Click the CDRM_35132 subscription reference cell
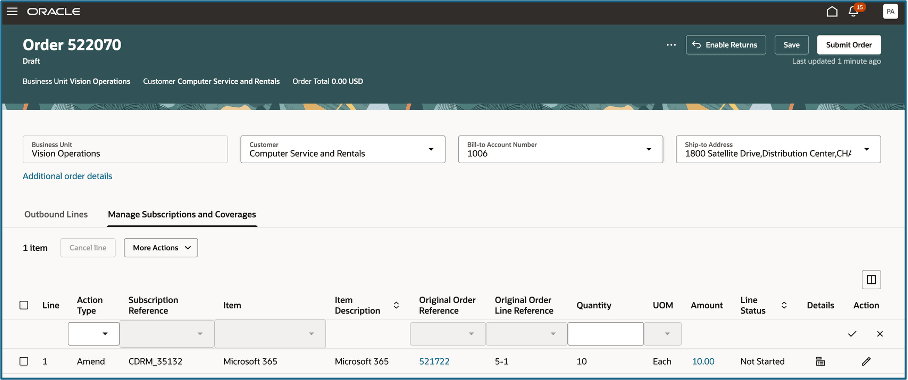This screenshot has width=908, height=380. 155,361
